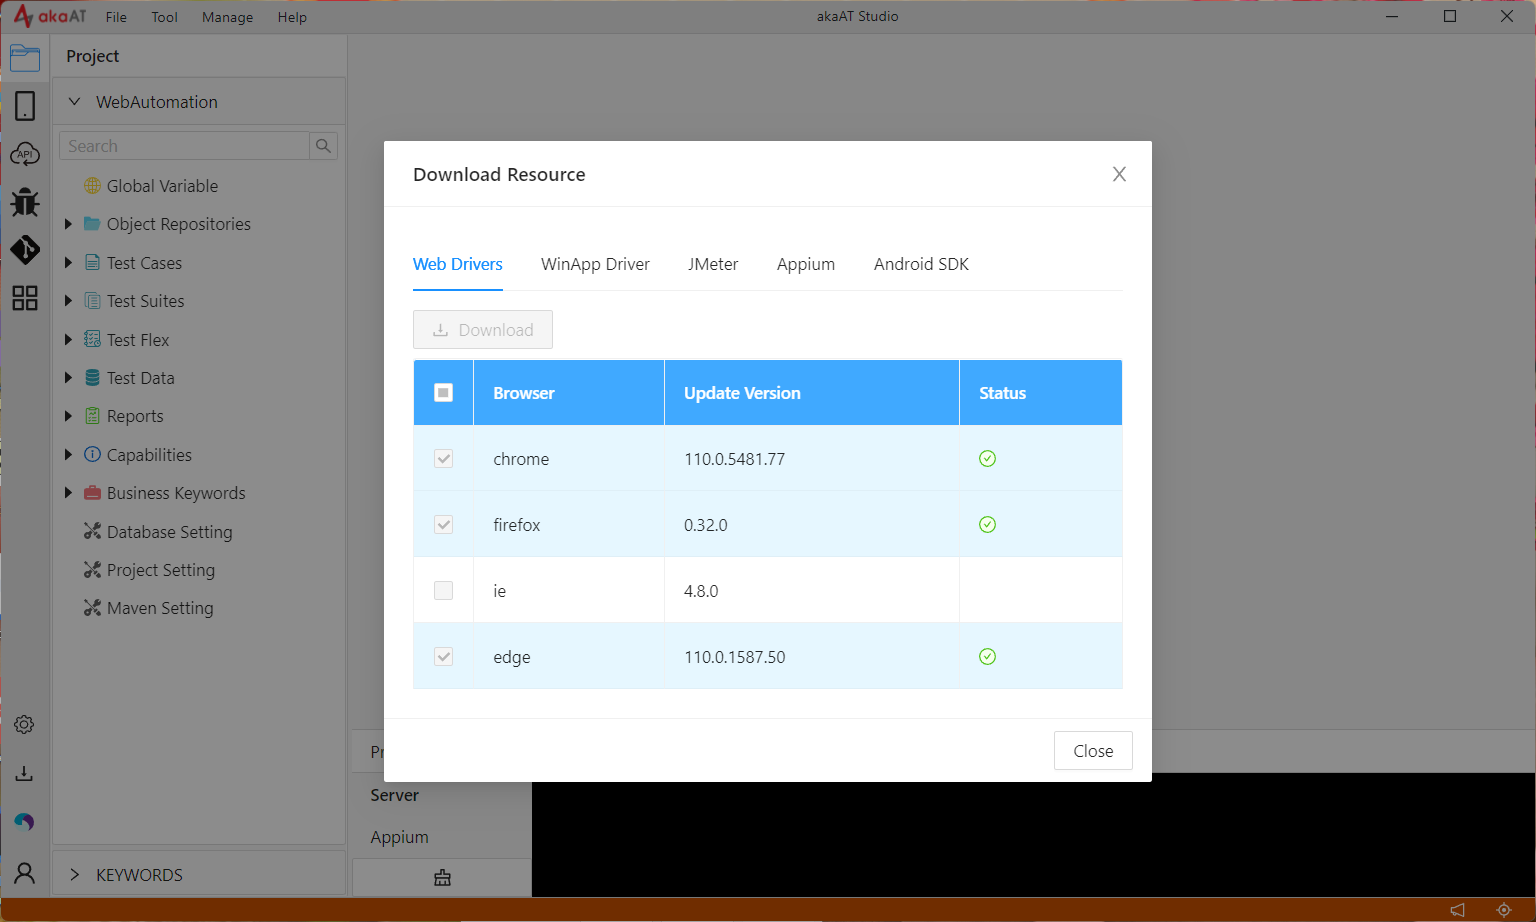Expand the Test Suites node
Viewport: 1536px width, 922px height.
(68, 301)
